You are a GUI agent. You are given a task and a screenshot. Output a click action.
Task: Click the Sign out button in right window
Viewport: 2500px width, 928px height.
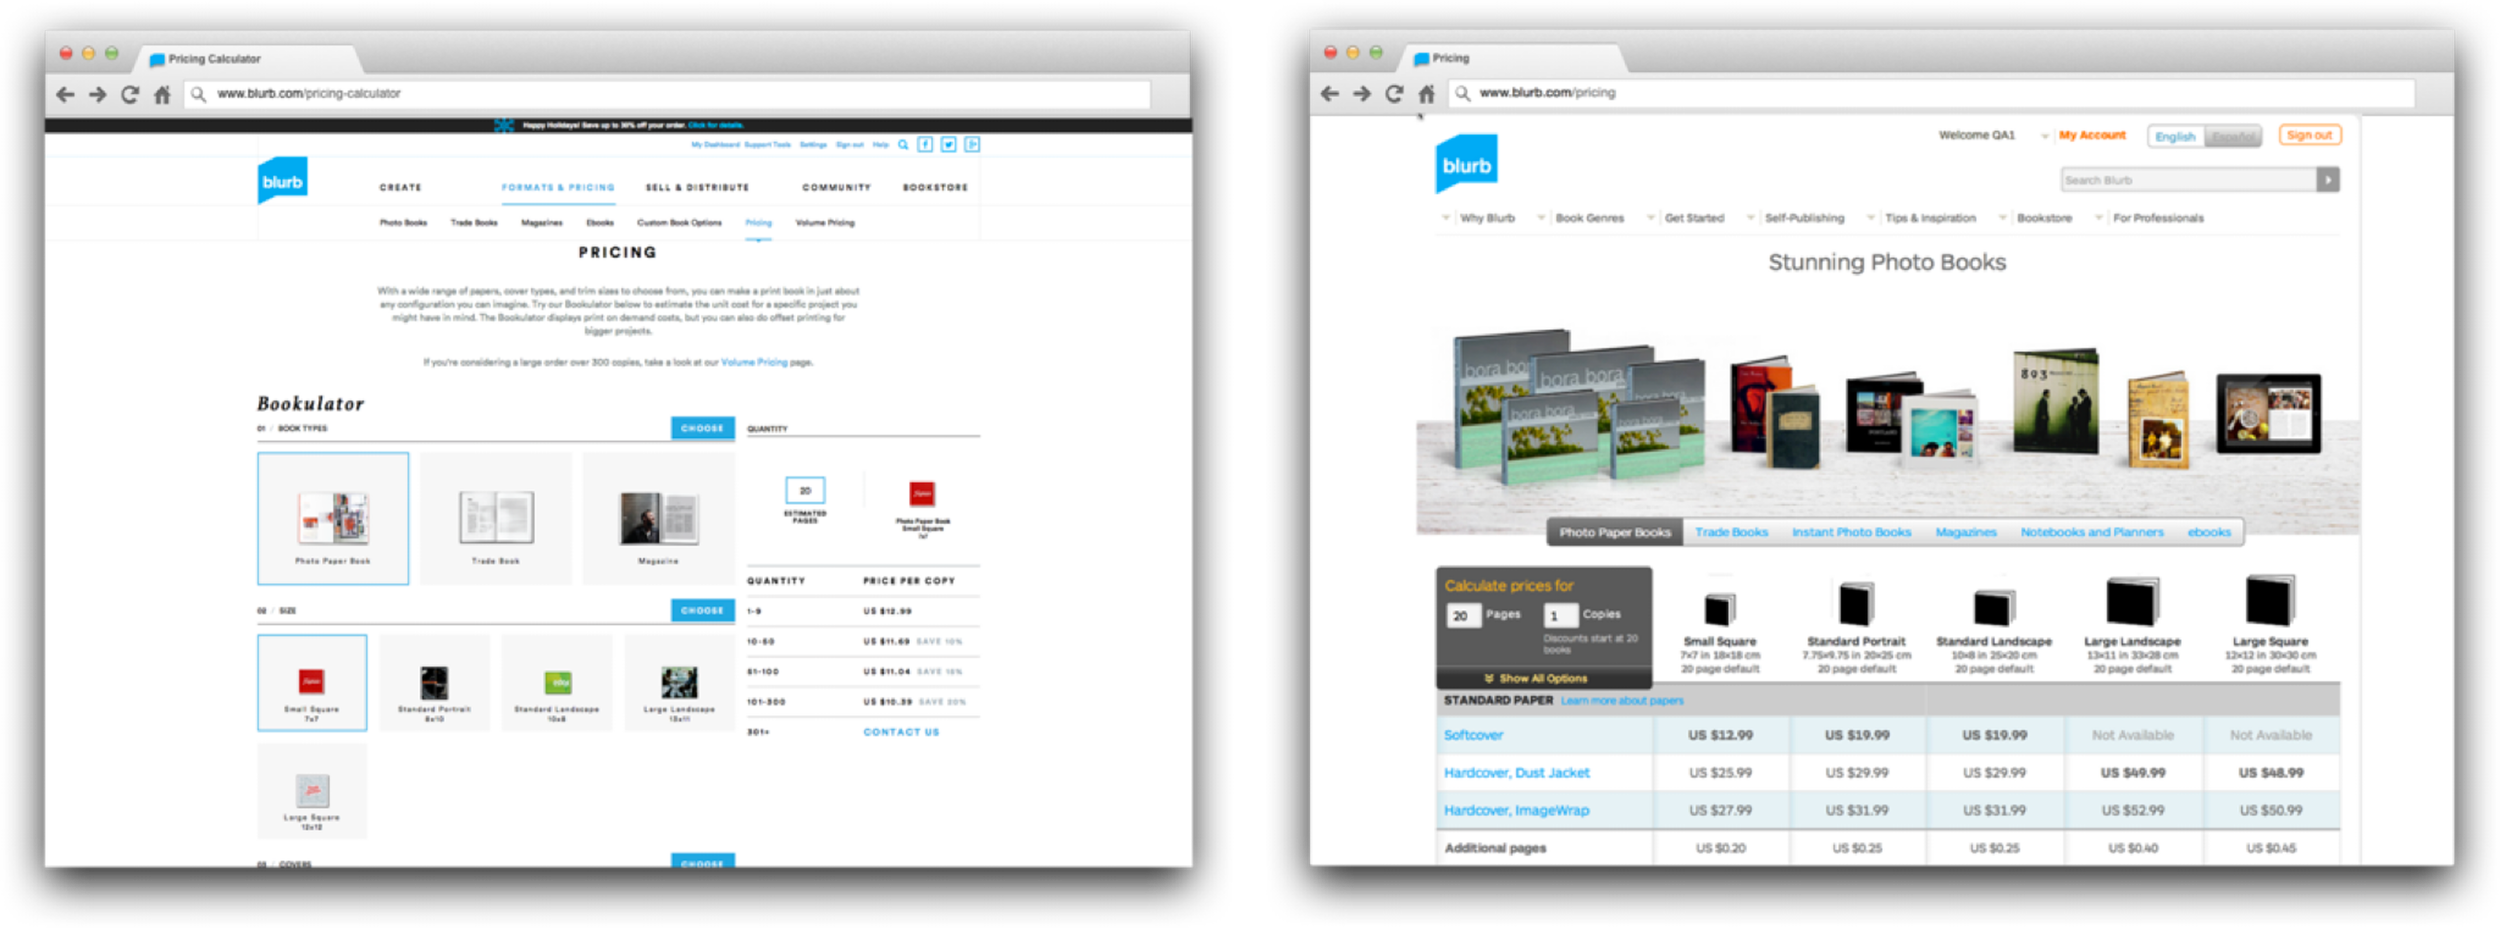click(x=2309, y=135)
